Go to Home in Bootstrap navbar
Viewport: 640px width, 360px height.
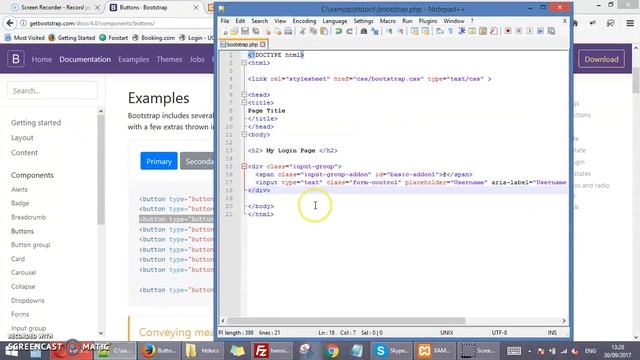42,59
